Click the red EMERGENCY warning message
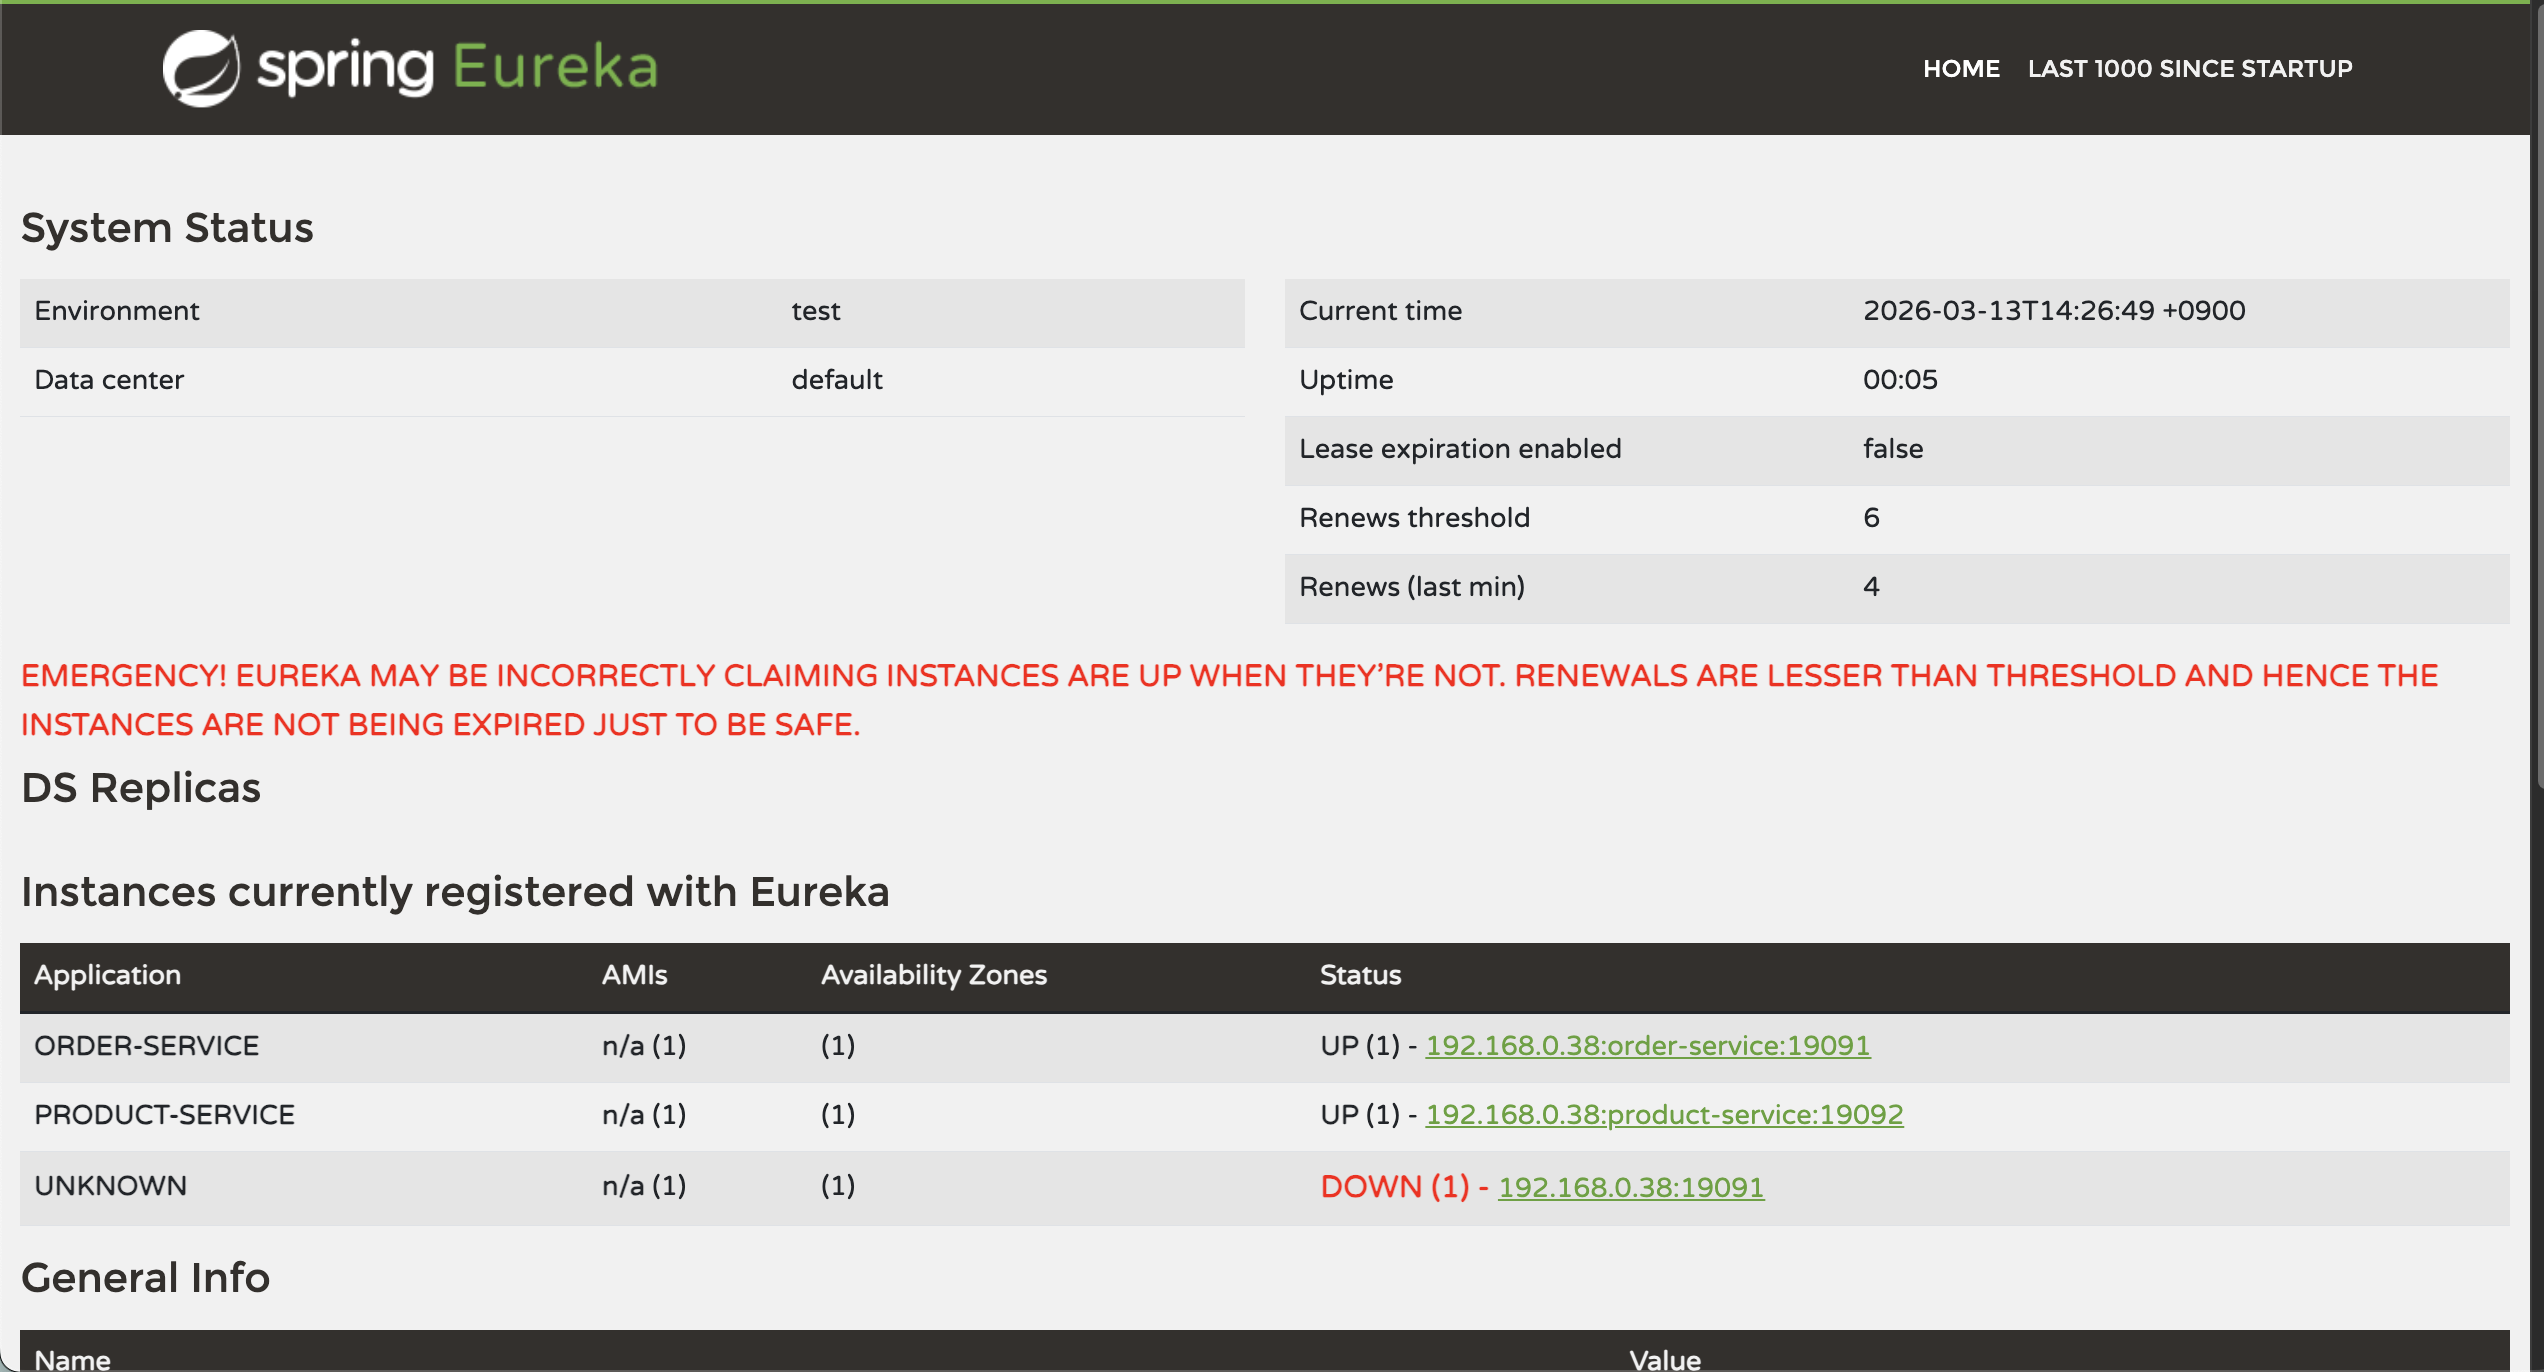This screenshot has height=1372, width=2544. click(1228, 699)
